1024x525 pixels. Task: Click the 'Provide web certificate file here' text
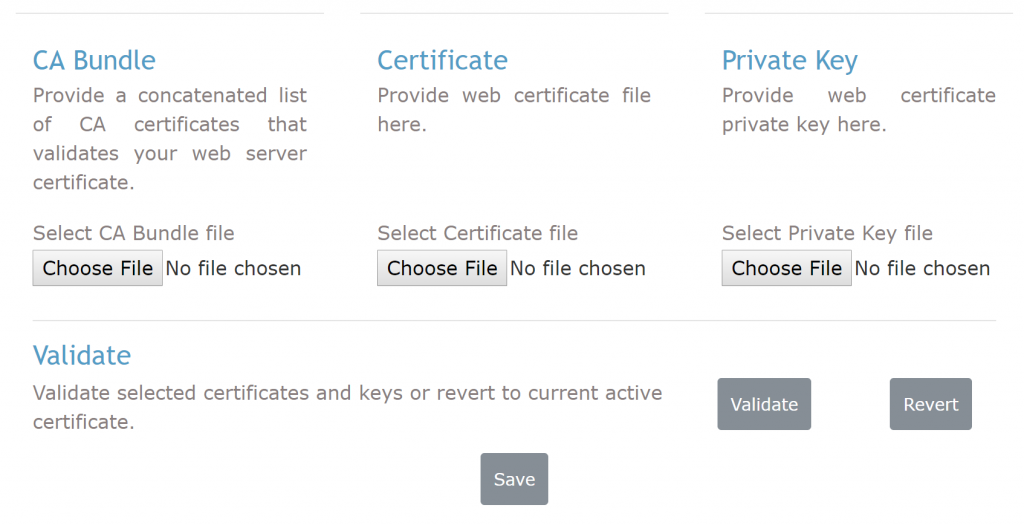point(514,110)
